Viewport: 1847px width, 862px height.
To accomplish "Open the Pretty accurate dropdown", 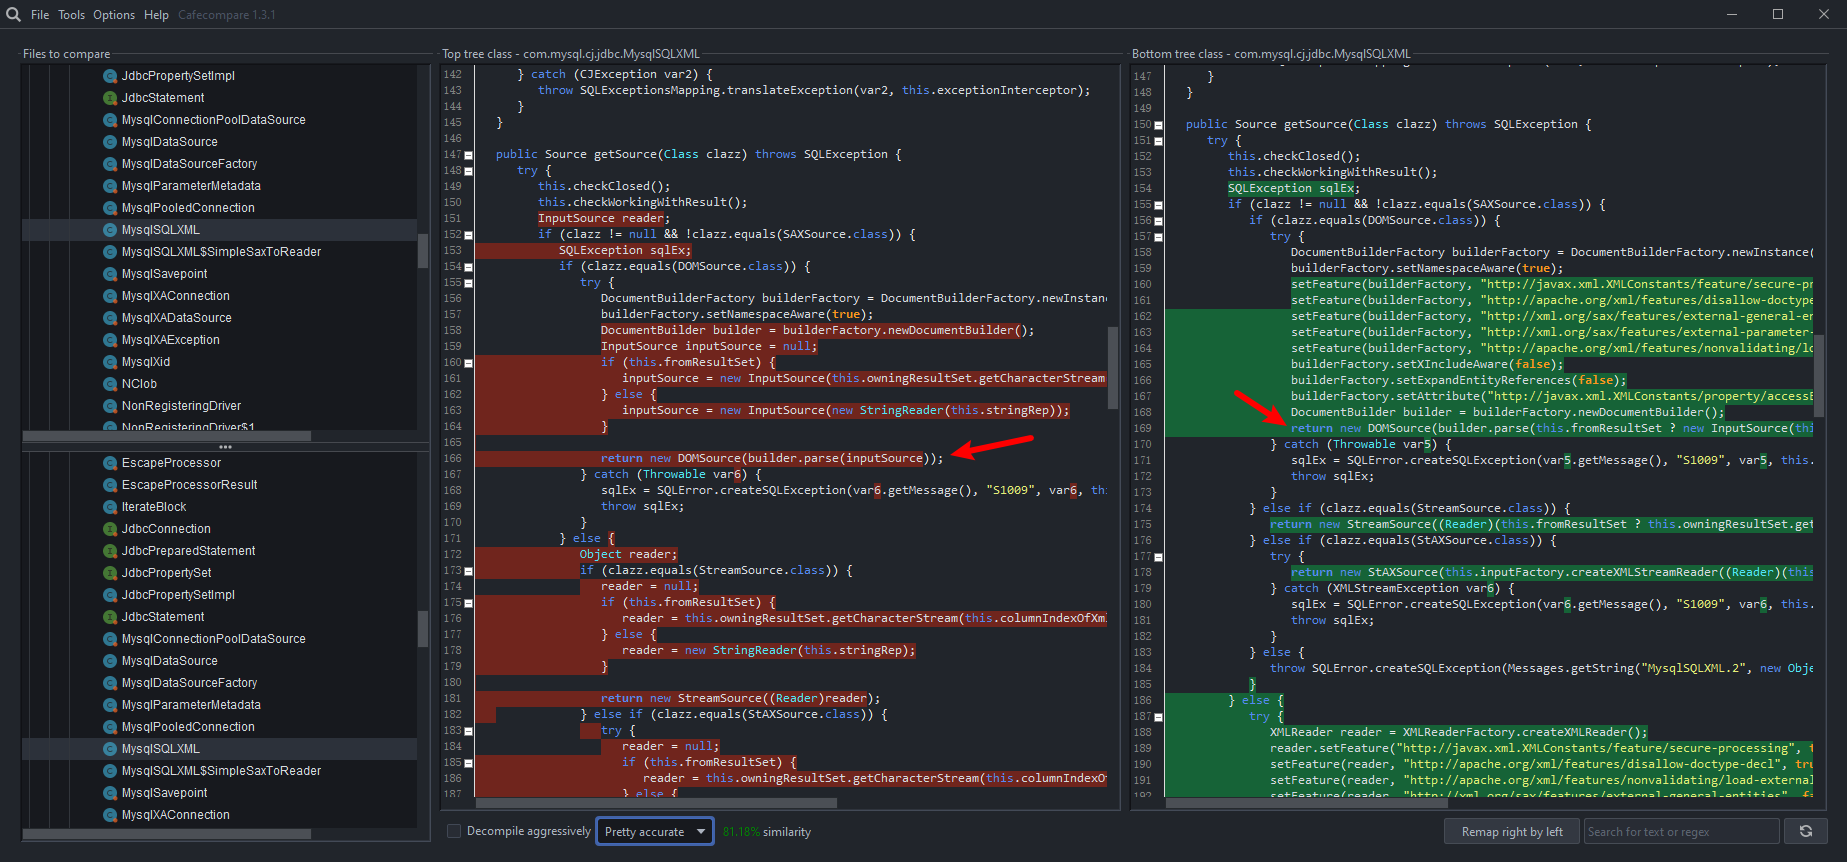I will (655, 831).
